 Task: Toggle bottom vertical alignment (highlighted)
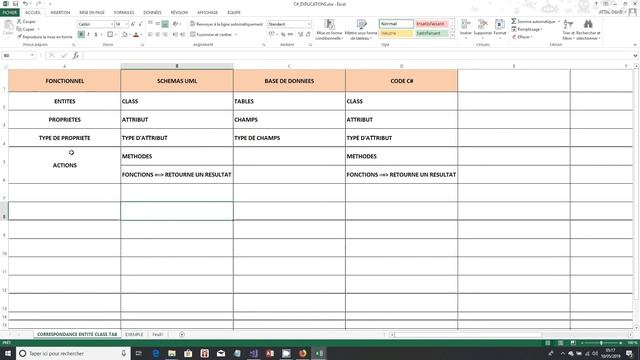165,24
